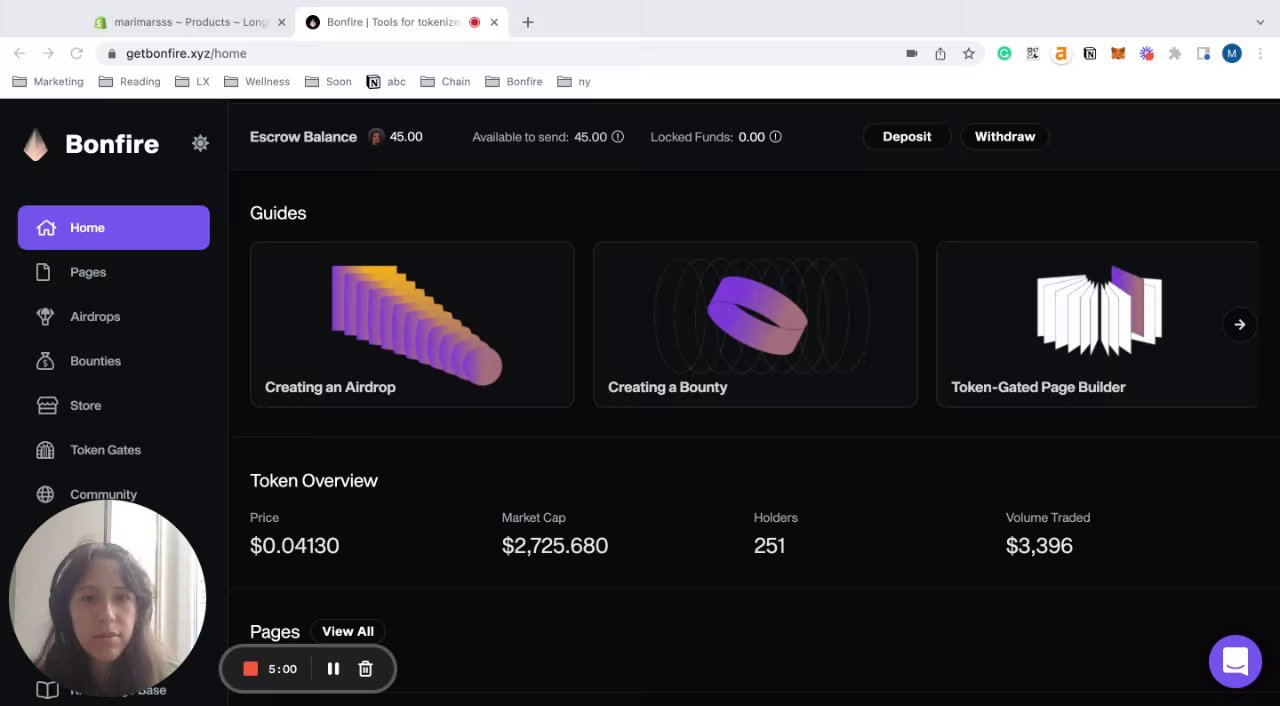Viewport: 1280px width, 706px height.
Task: Click the Withdraw button
Action: pos(1005,137)
